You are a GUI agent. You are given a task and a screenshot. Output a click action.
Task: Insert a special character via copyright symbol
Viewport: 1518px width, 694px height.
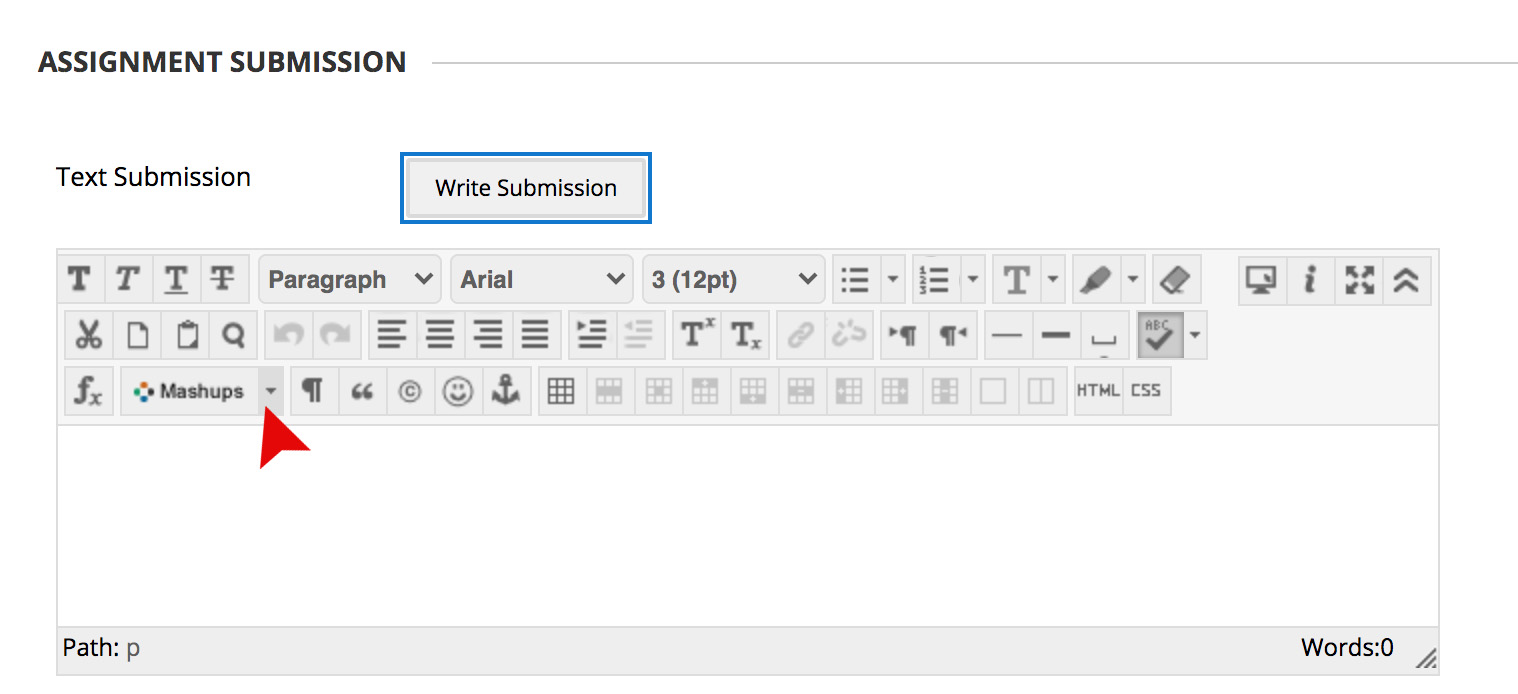tap(410, 391)
